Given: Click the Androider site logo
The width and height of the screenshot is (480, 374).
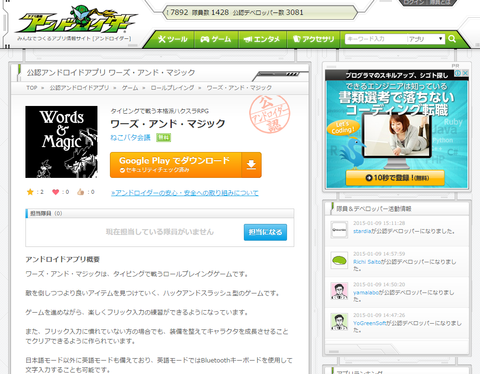Looking at the screenshot, I should (x=76, y=20).
